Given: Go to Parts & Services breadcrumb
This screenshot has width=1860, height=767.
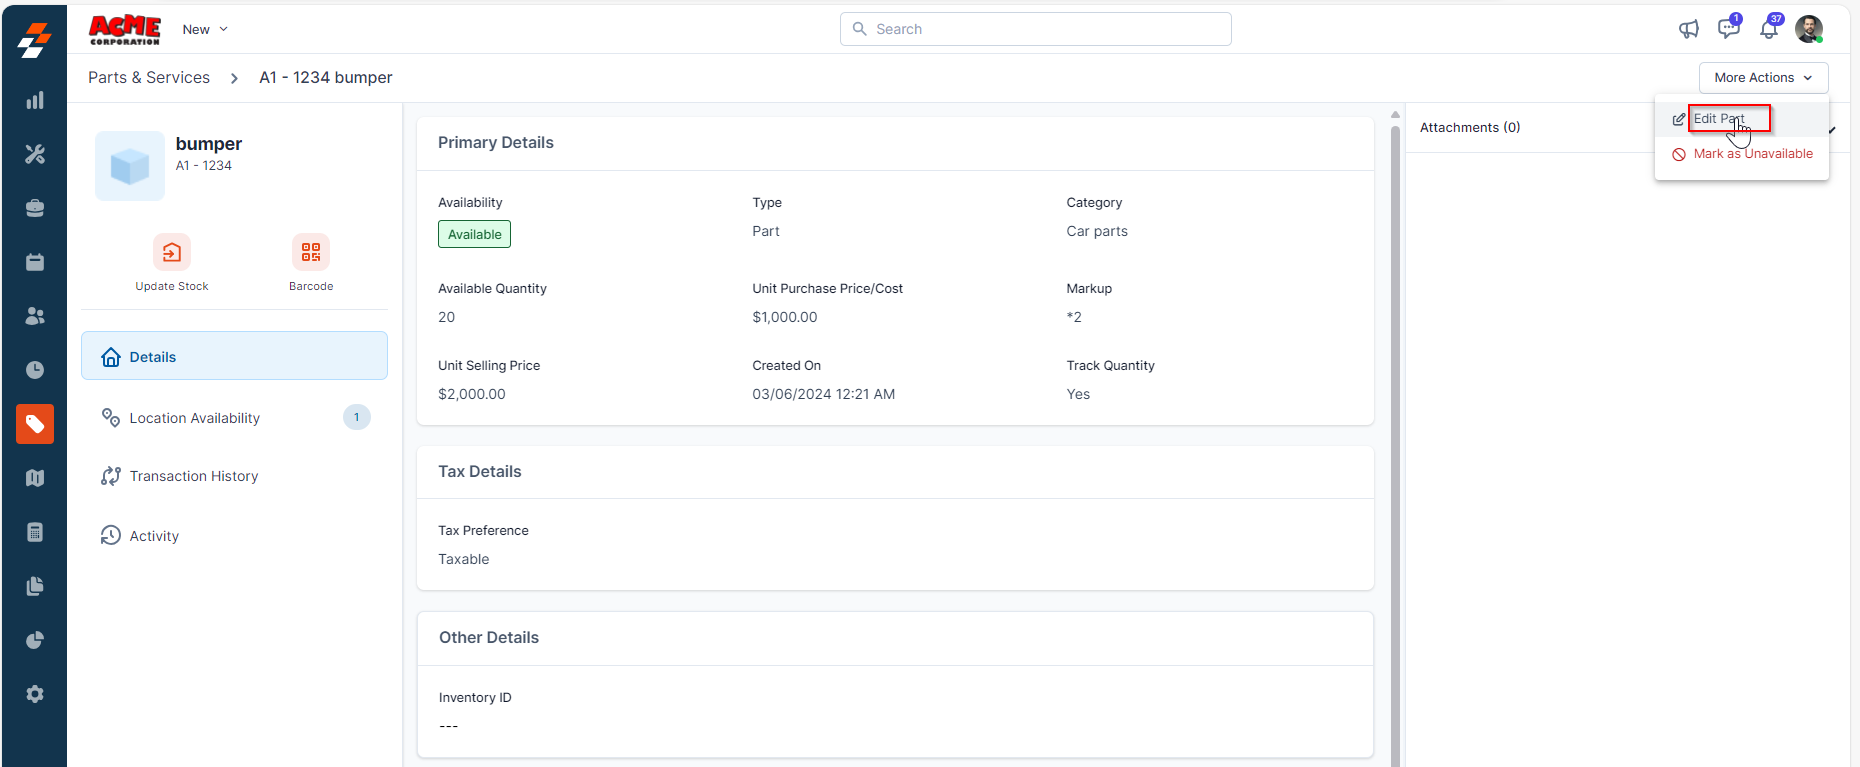Looking at the screenshot, I should click(x=149, y=78).
